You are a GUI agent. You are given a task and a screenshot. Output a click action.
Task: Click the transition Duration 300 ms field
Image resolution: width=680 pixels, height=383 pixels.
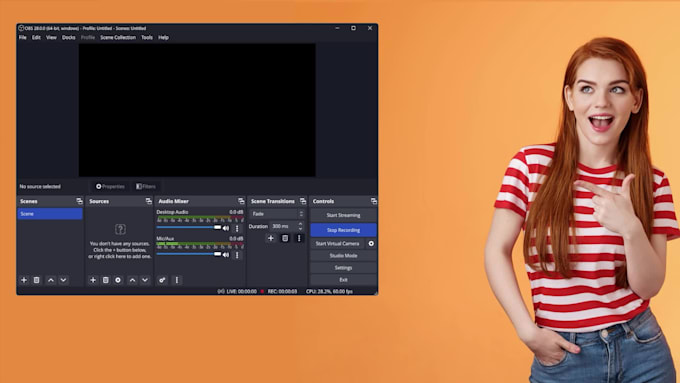point(284,226)
